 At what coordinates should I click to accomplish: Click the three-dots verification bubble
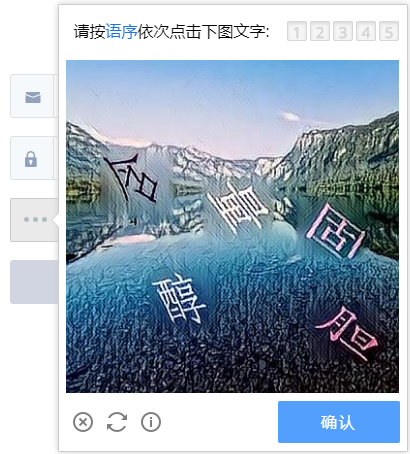point(34,220)
